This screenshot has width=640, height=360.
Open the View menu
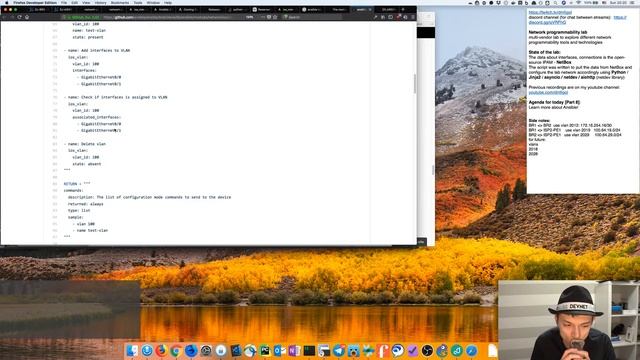pyautogui.click(x=86, y=2)
